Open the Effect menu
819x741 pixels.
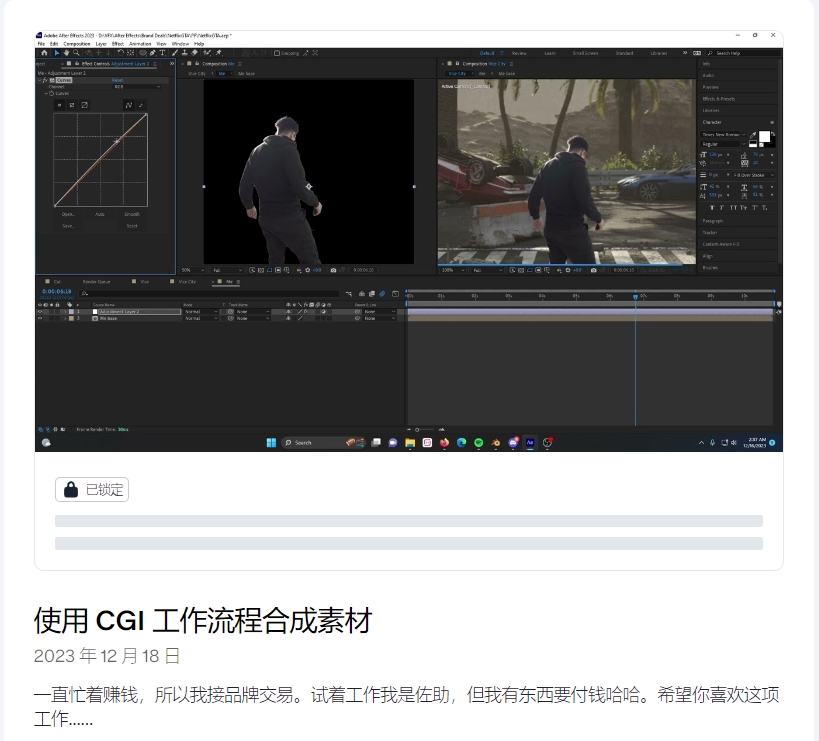118,44
